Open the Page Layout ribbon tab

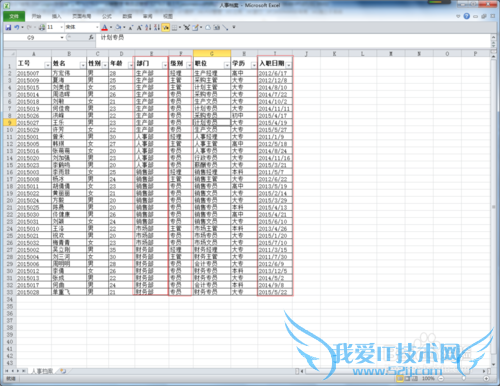coord(82,16)
